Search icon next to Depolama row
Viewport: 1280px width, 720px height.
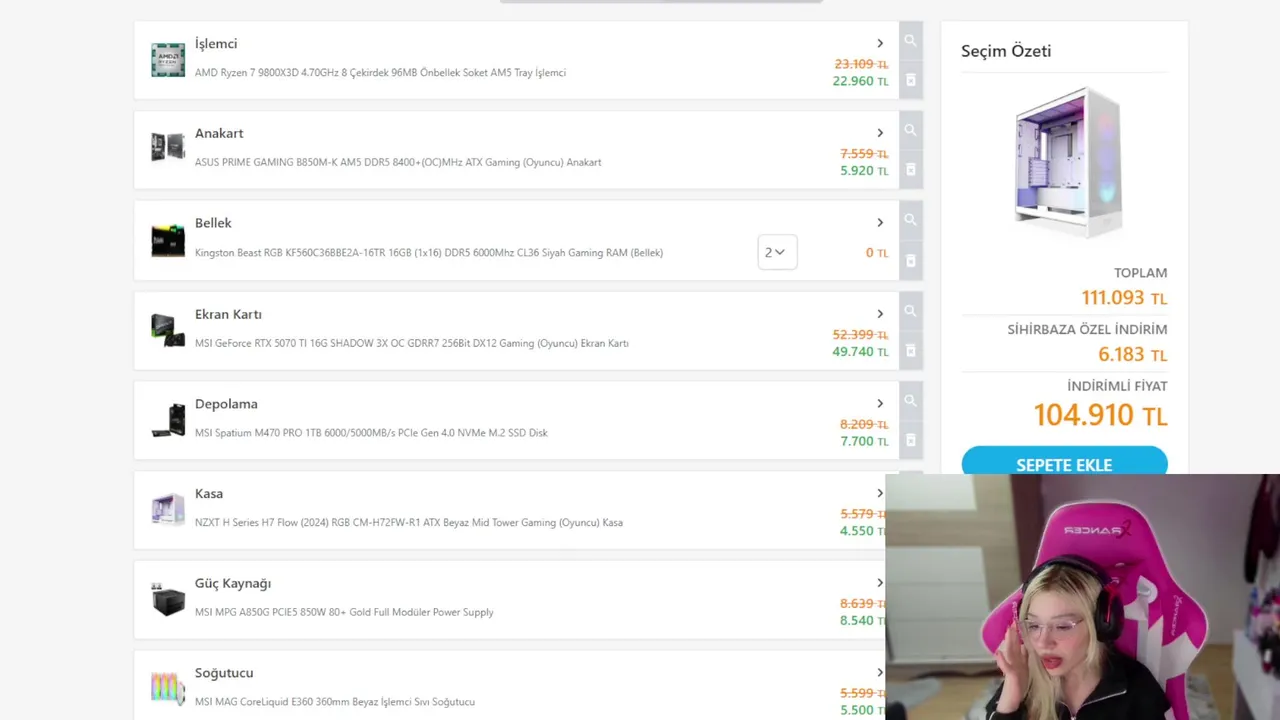pos(910,401)
